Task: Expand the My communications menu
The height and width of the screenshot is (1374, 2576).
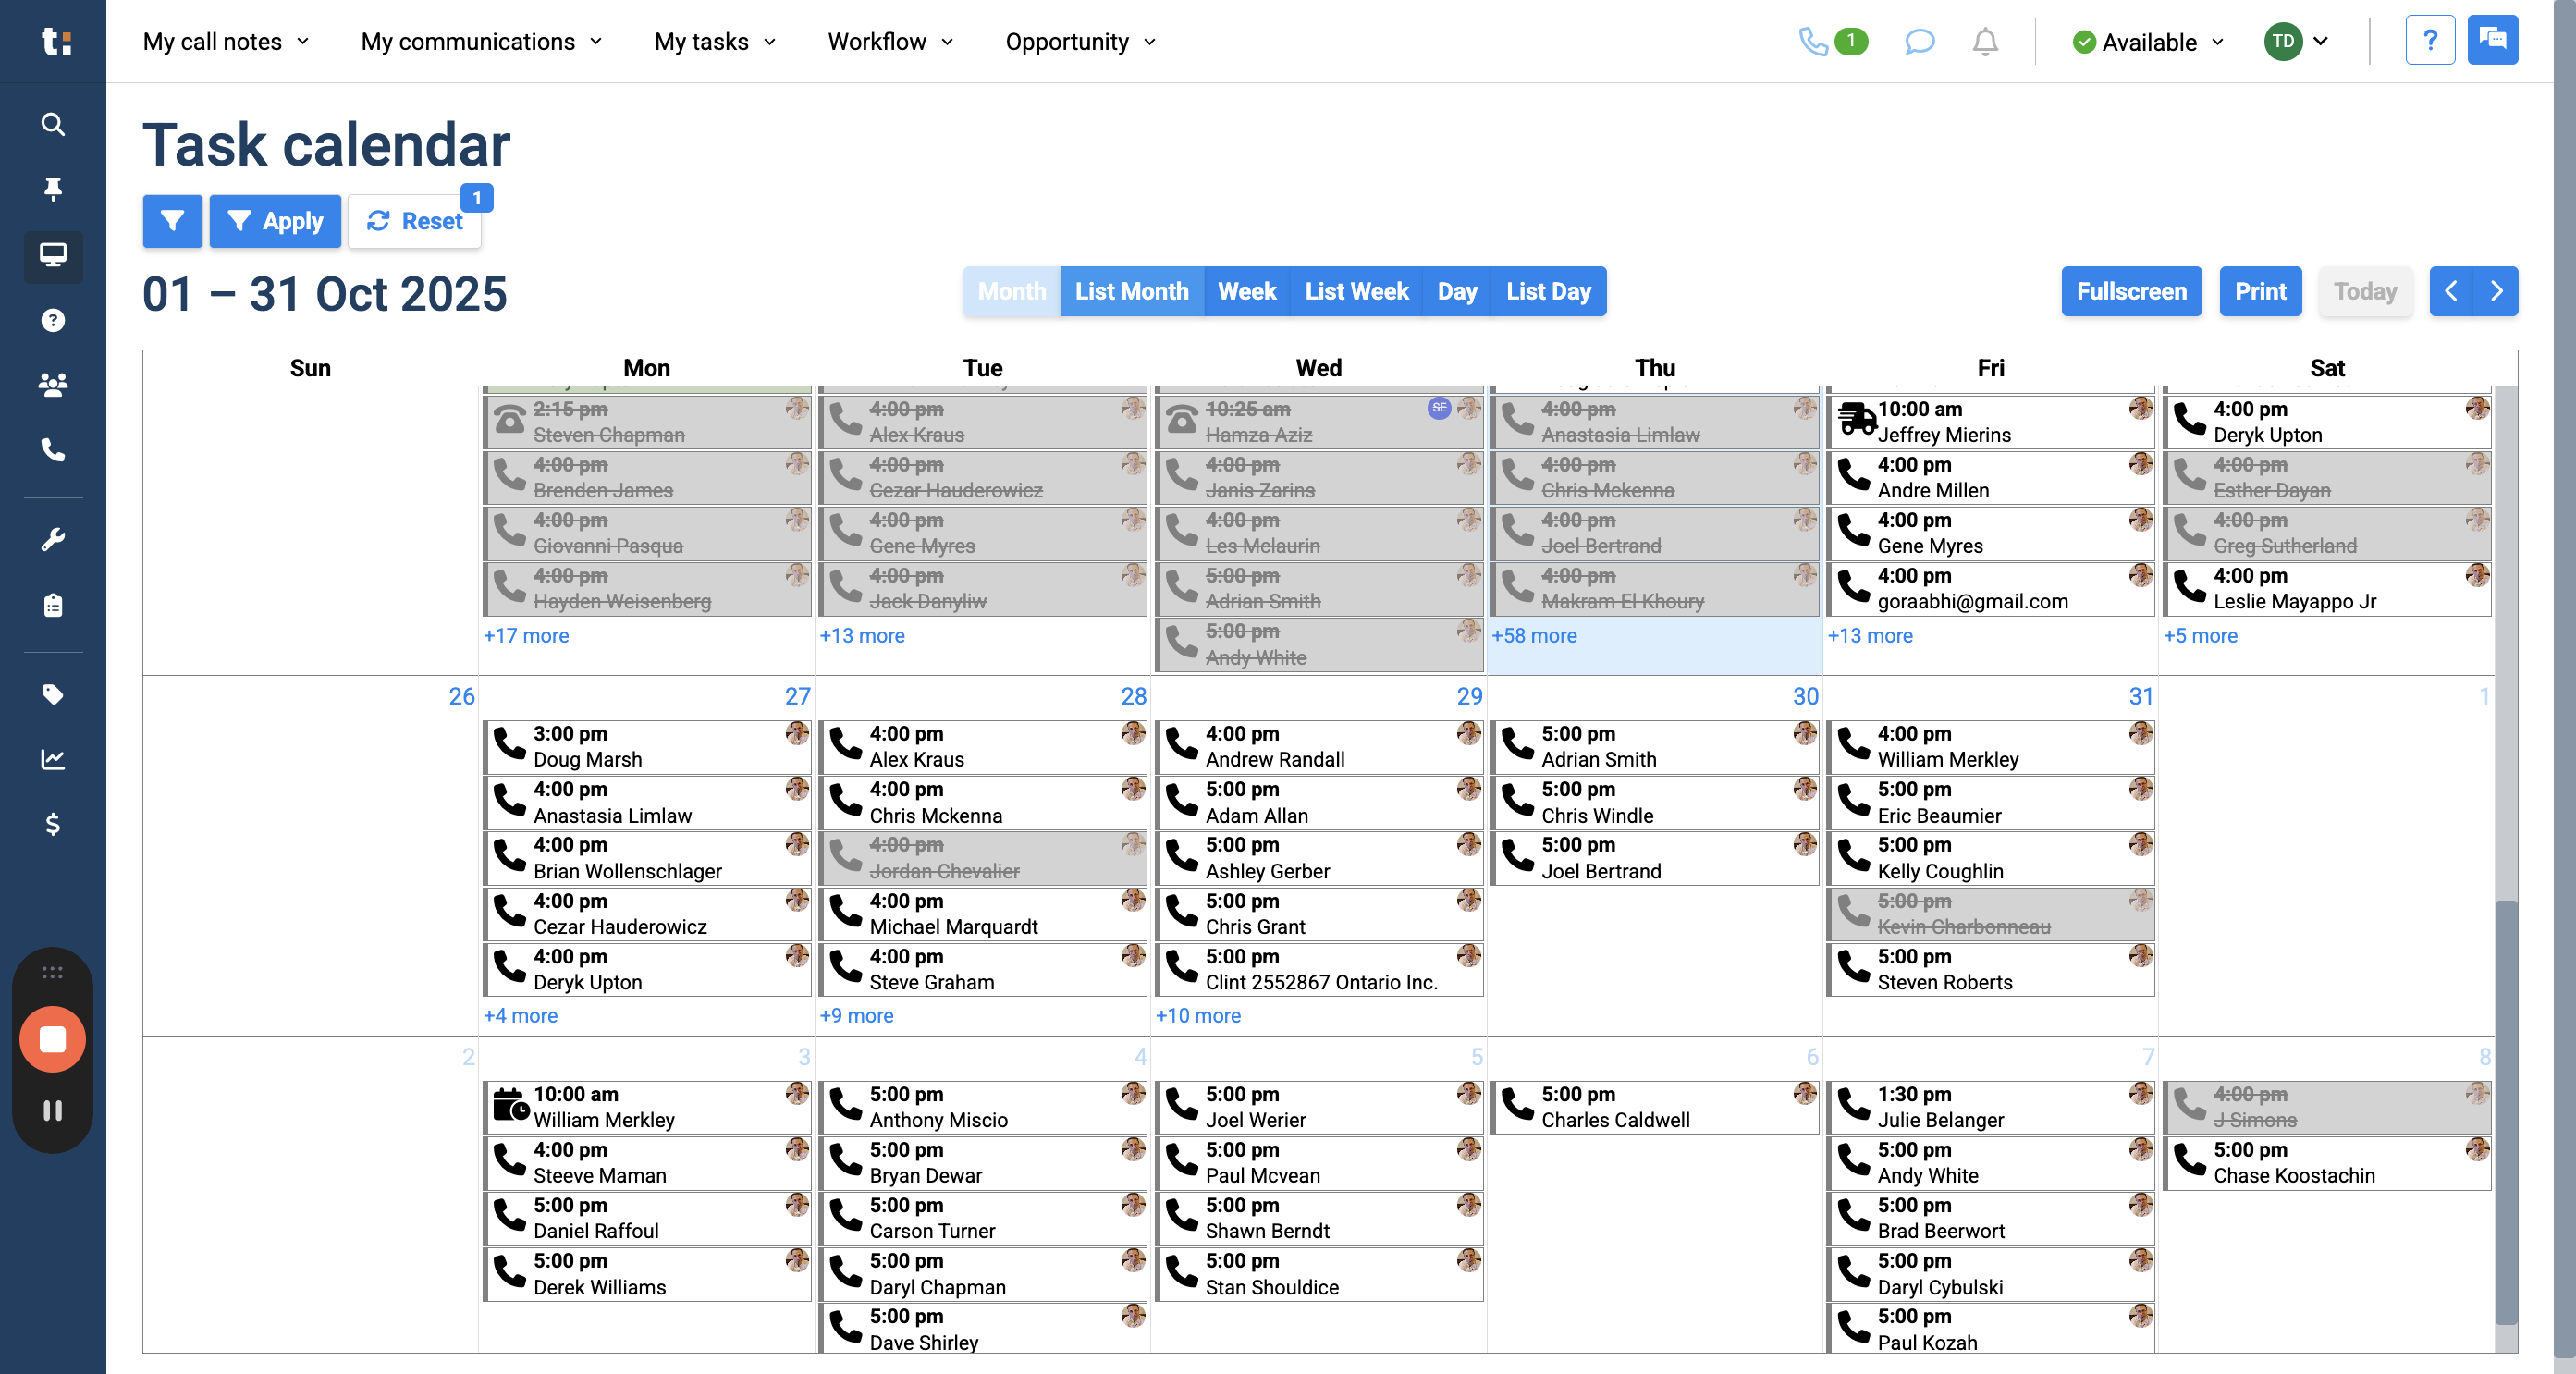Action: pyautogui.click(x=482, y=42)
